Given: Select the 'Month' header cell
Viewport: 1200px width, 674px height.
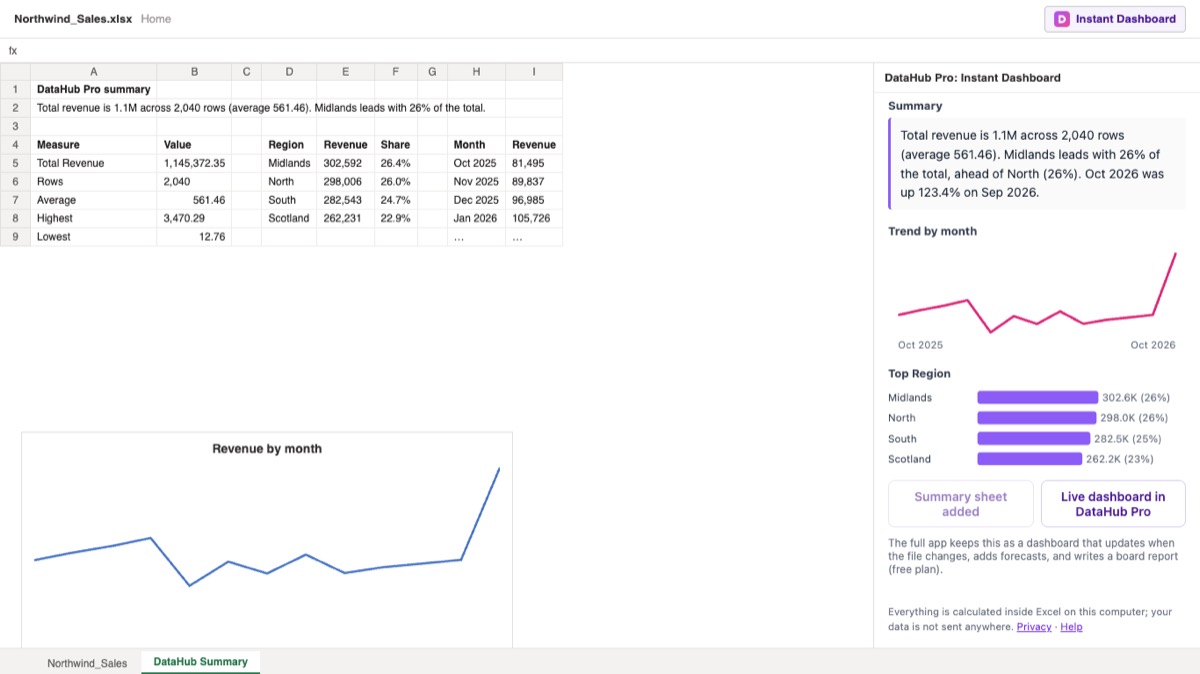Looking at the screenshot, I should point(476,144).
